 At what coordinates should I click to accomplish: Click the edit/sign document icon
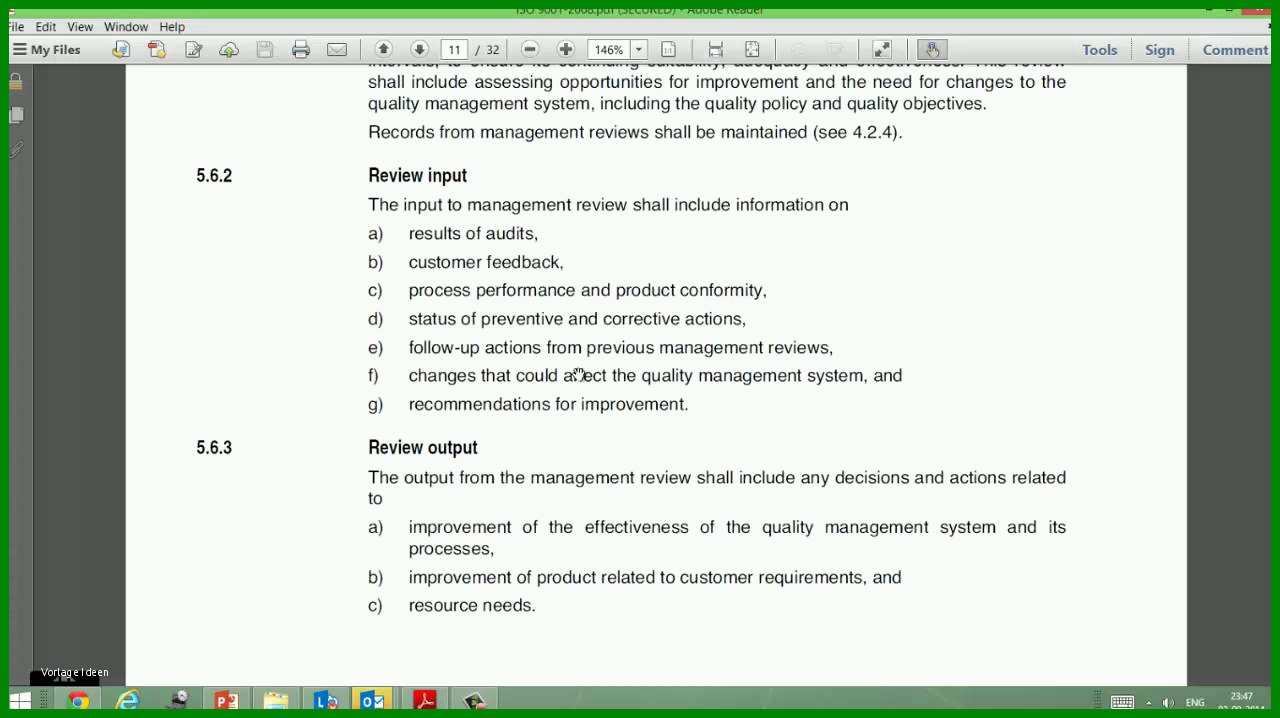click(x=193, y=49)
